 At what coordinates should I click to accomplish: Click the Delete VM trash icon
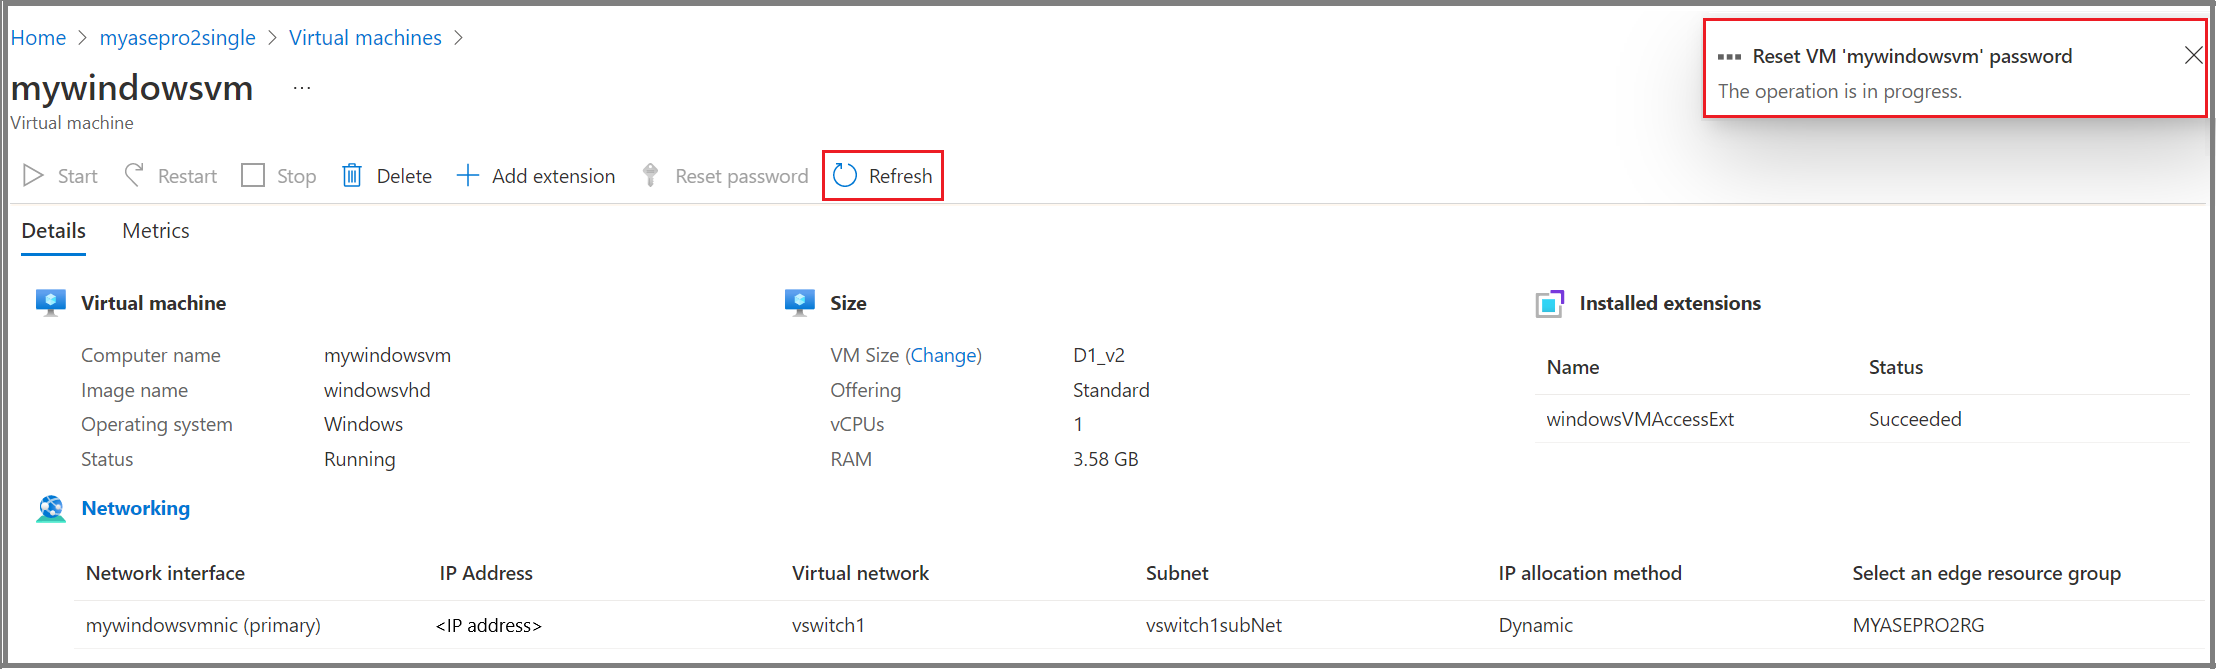coord(352,175)
